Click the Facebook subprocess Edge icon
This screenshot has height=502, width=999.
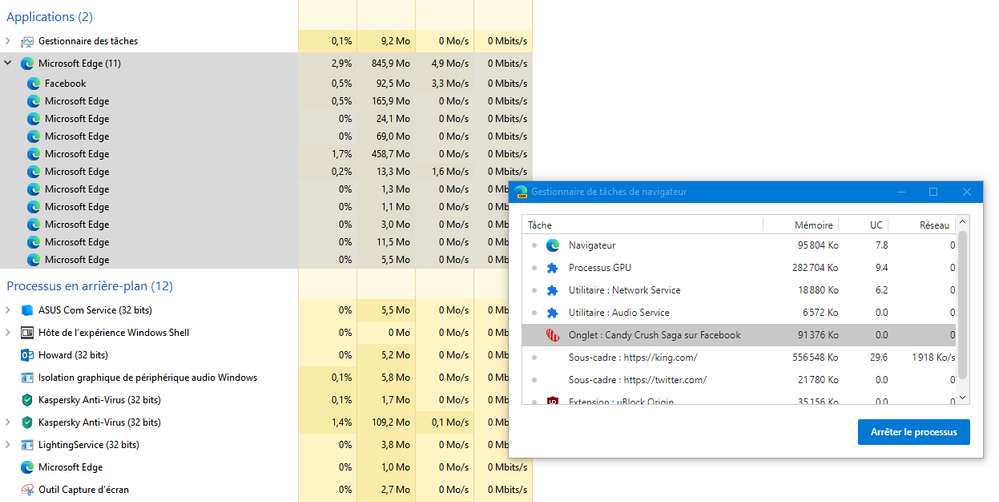[x=33, y=83]
